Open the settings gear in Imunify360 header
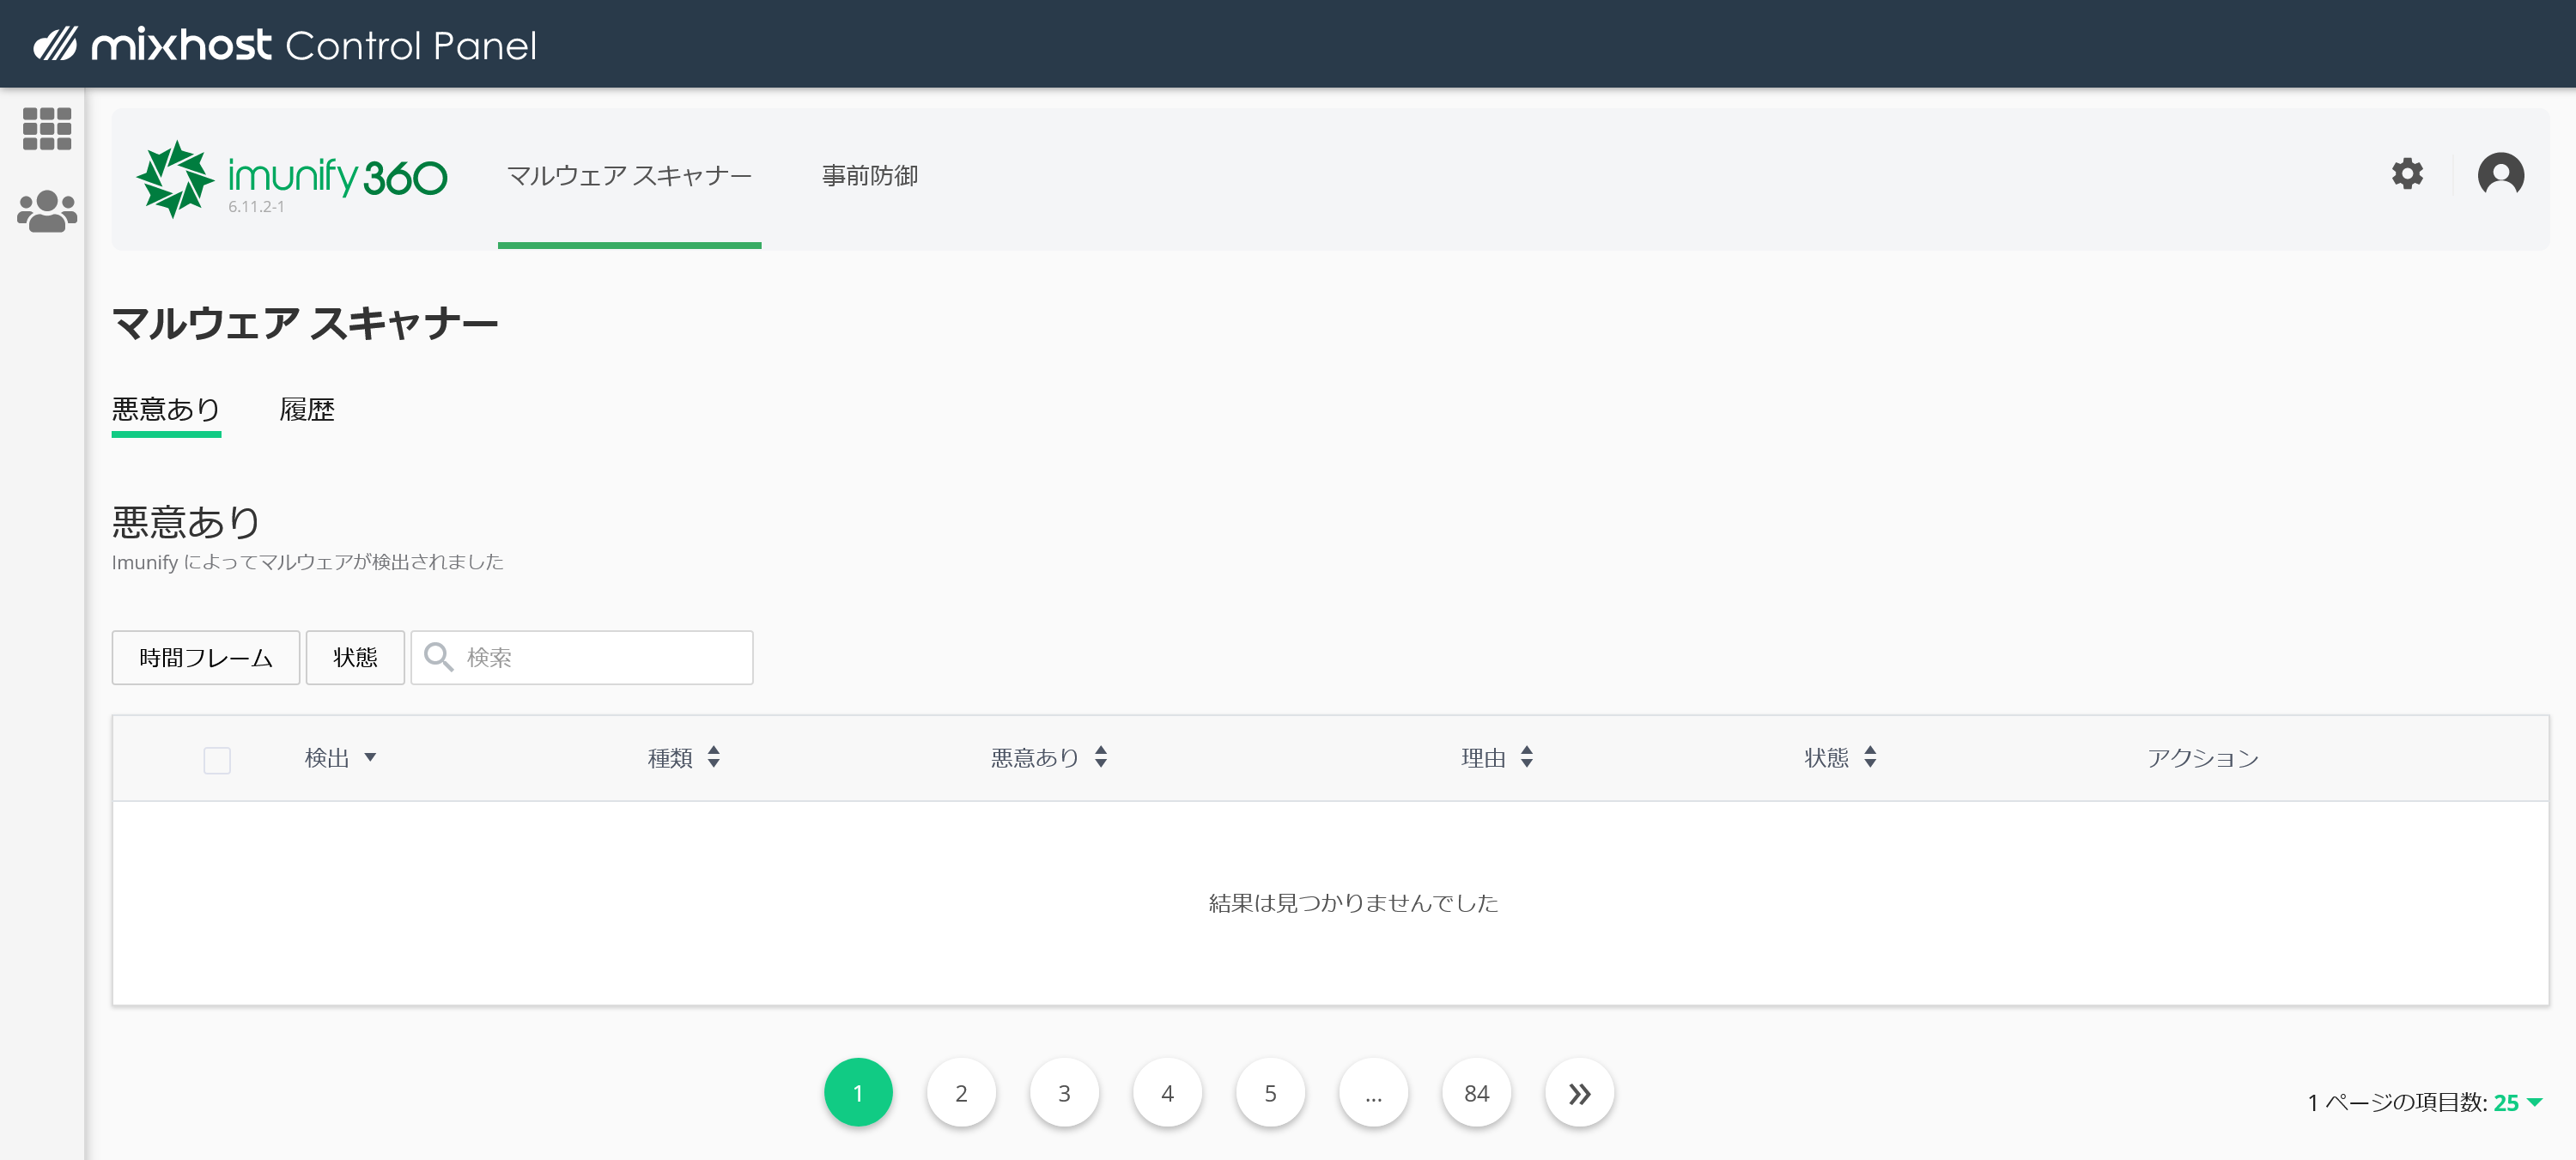 tap(2407, 175)
